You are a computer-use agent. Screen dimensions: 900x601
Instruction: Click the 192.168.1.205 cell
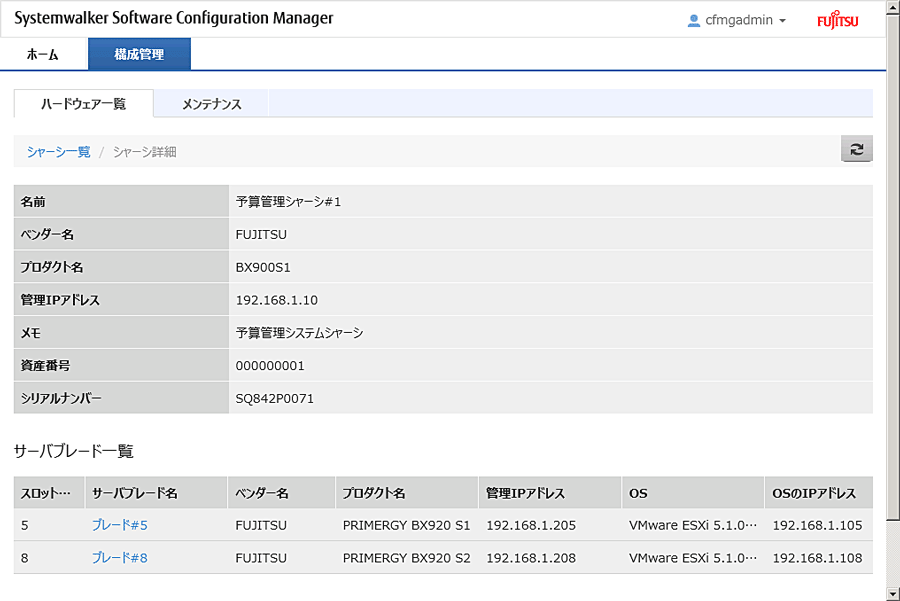531,525
